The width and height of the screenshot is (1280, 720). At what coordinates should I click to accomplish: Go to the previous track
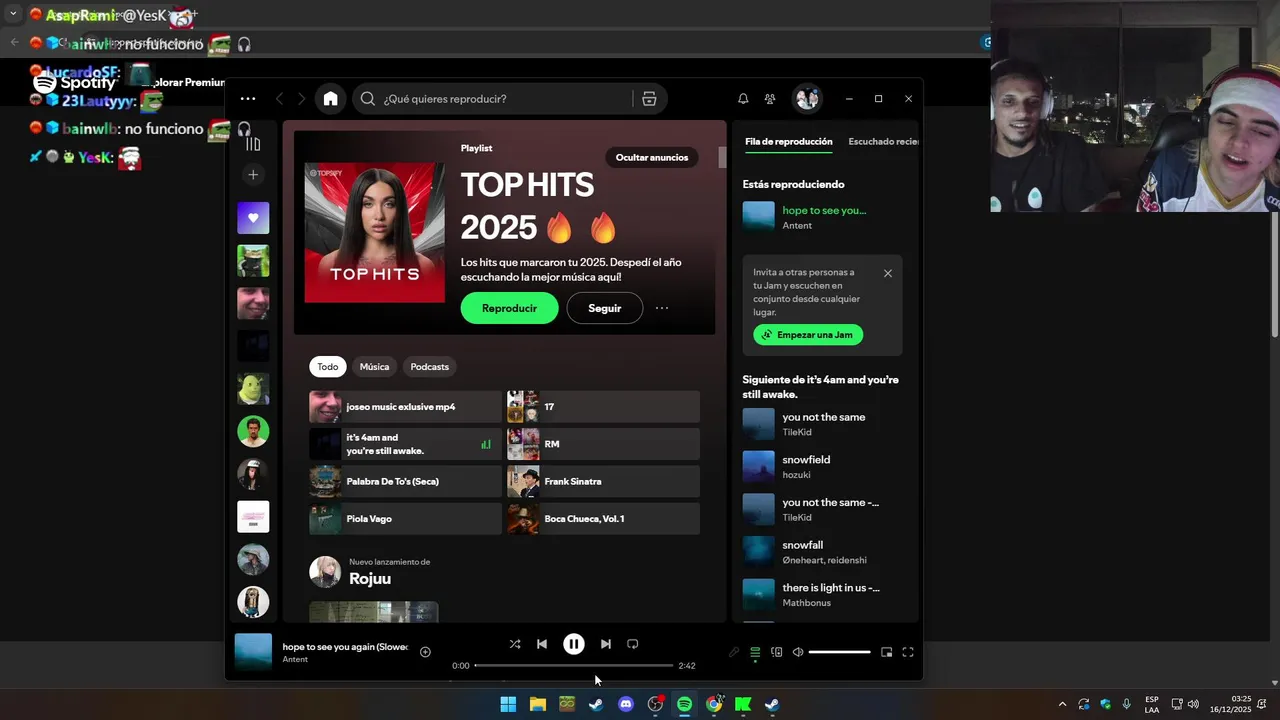point(542,644)
